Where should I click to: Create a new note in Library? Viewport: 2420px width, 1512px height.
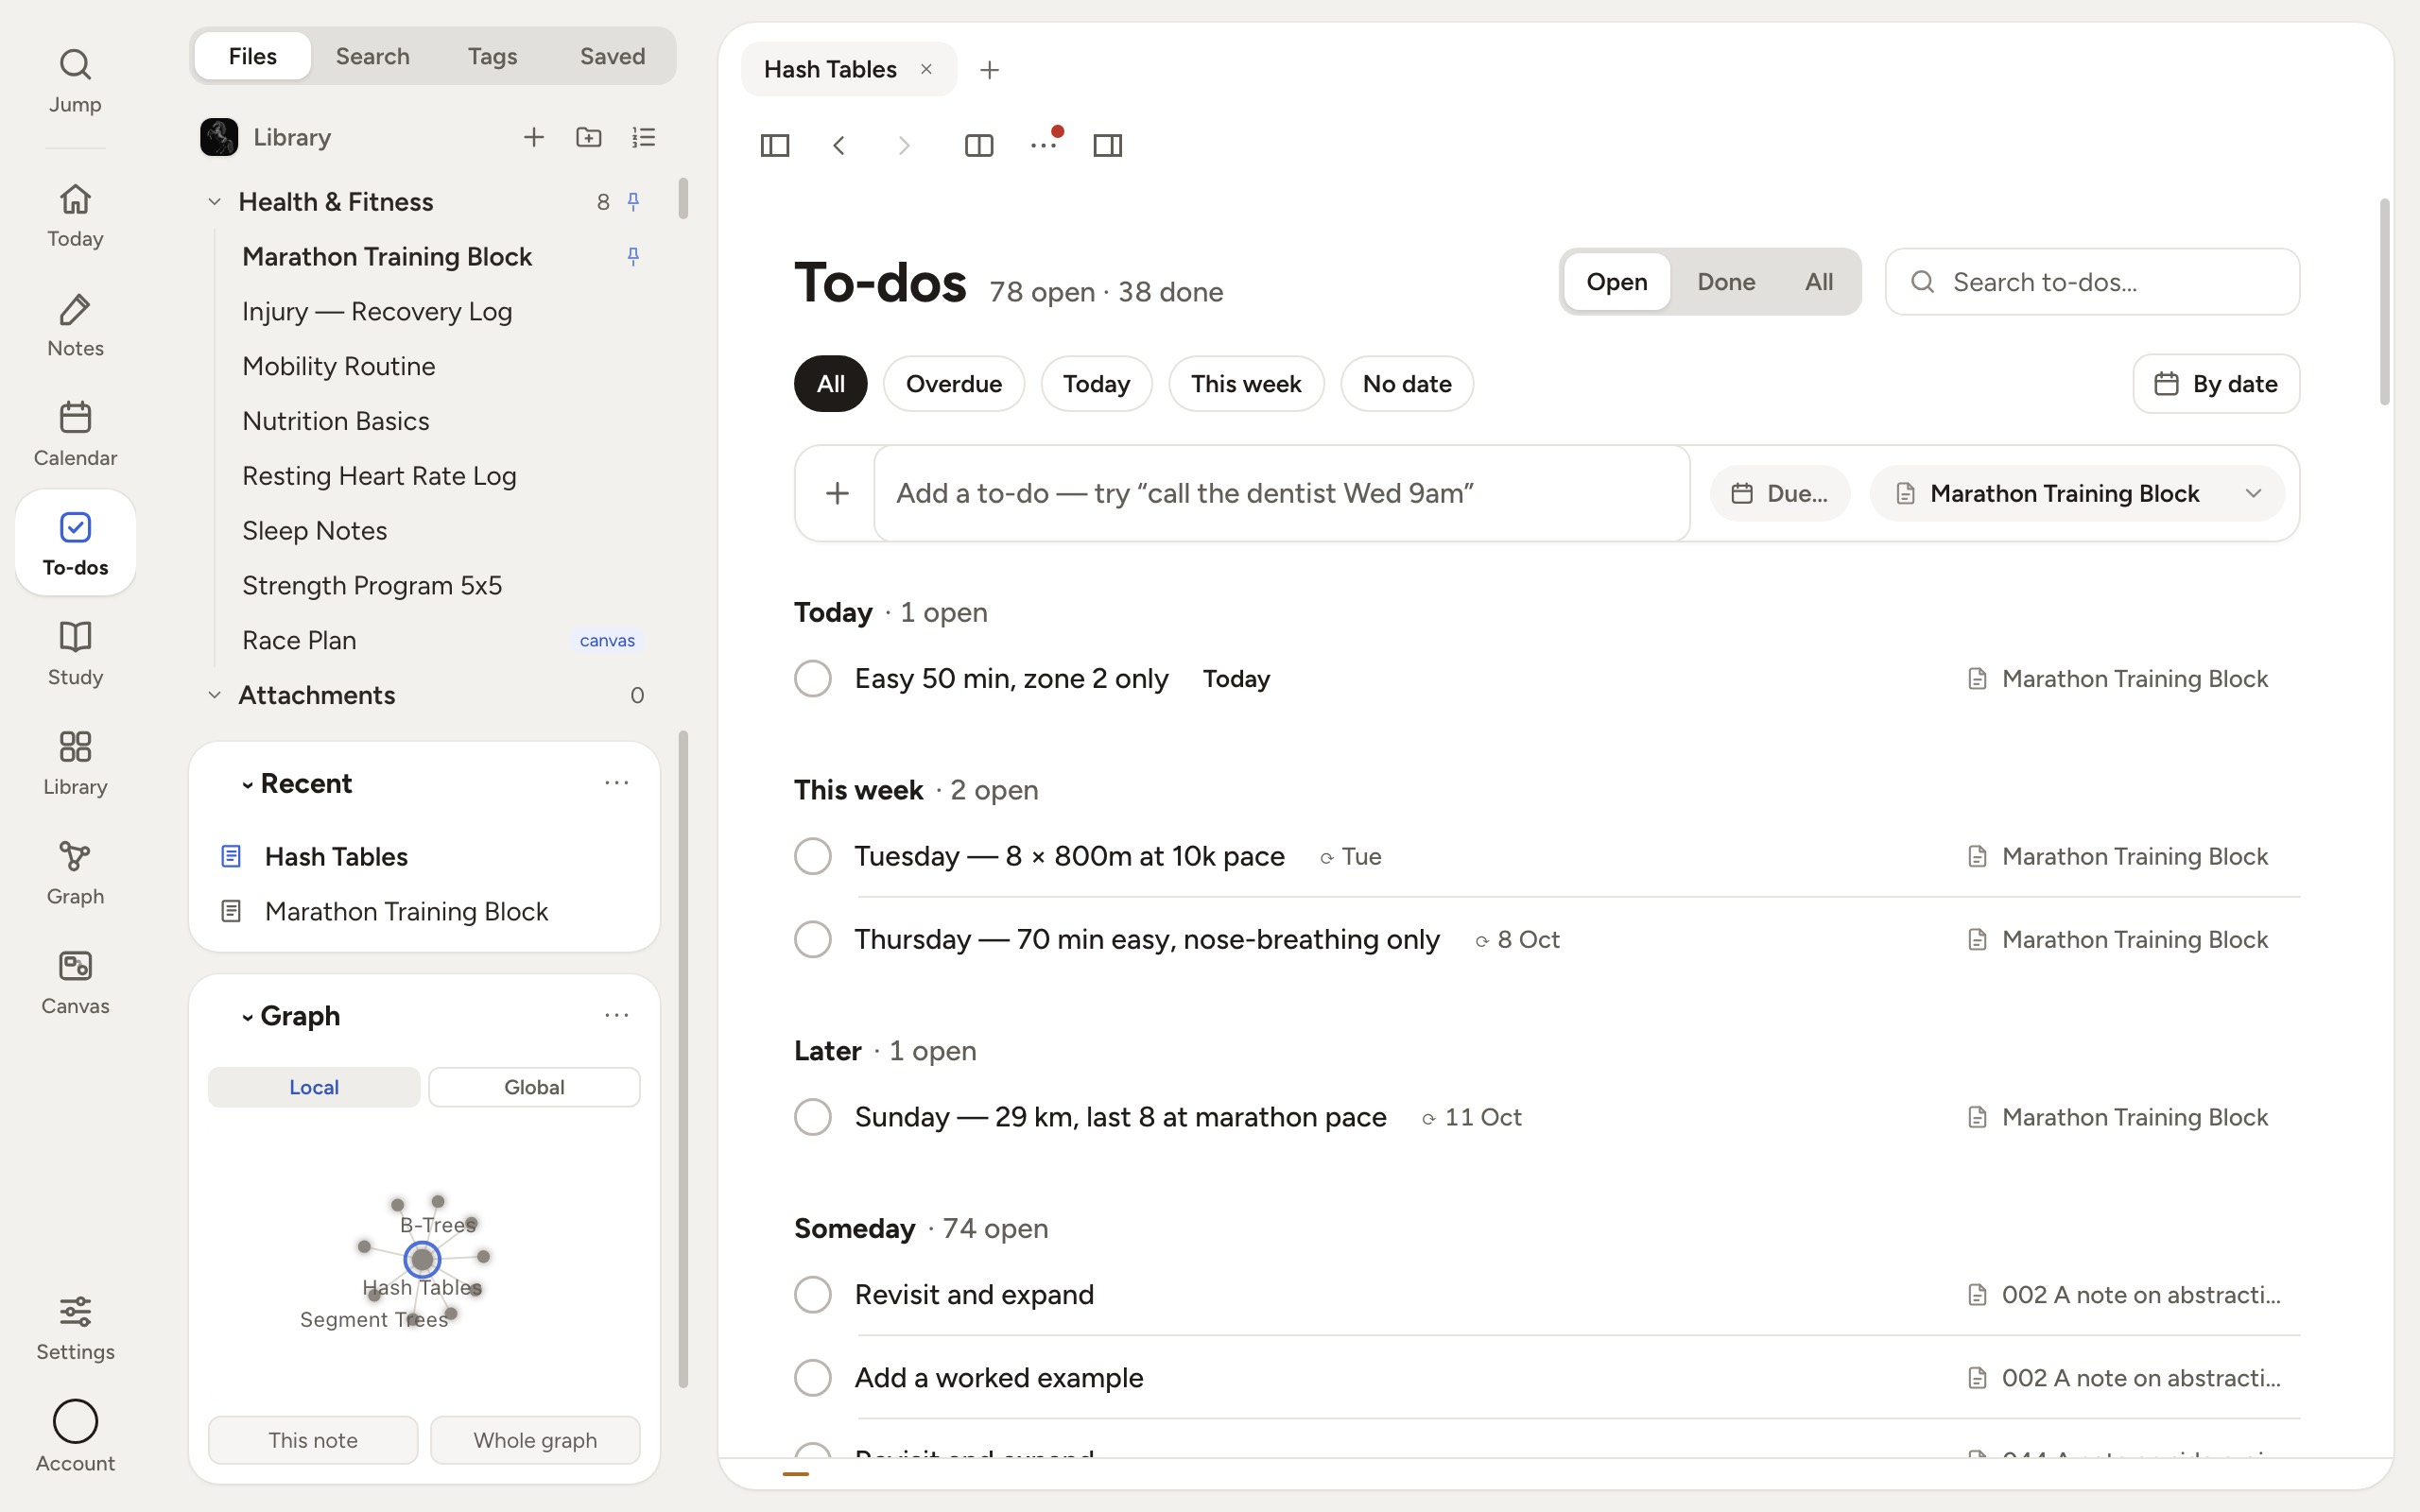click(x=534, y=137)
